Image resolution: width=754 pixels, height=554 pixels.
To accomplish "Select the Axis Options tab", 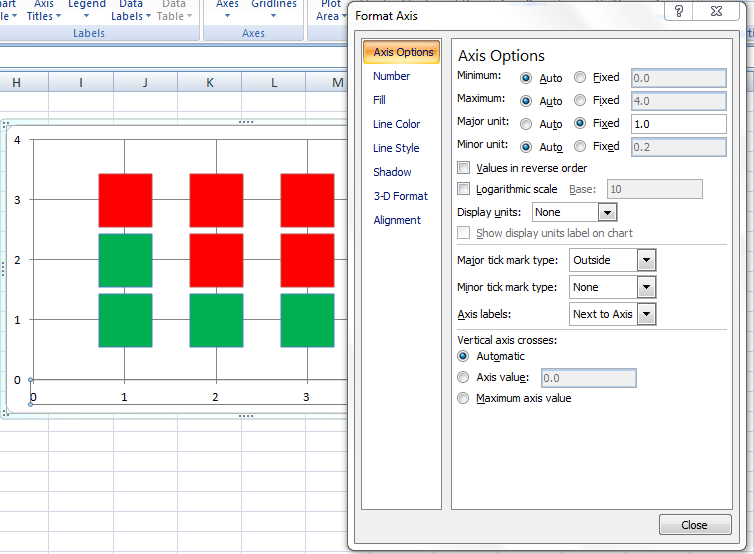I will (402, 52).
